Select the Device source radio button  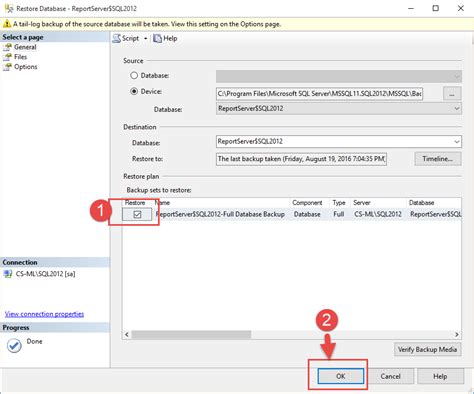[x=134, y=91]
